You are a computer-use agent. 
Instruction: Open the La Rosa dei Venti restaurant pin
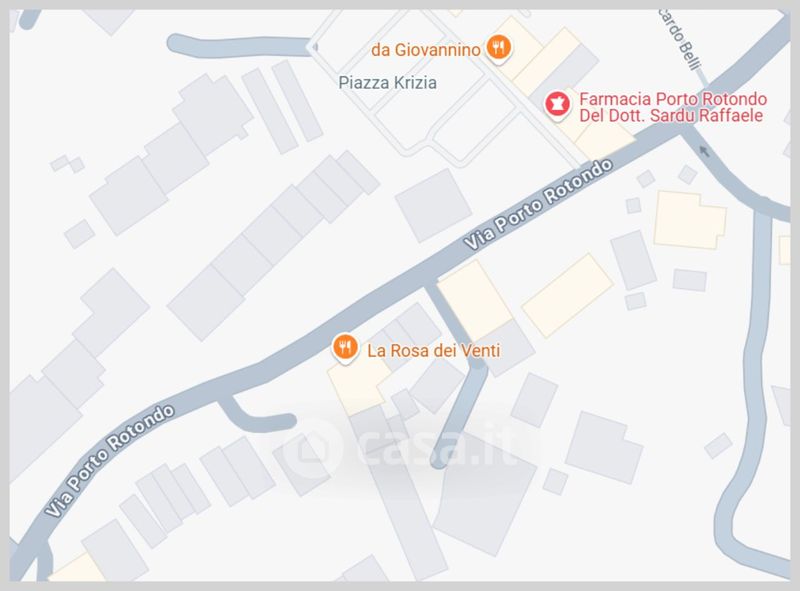pos(345,348)
